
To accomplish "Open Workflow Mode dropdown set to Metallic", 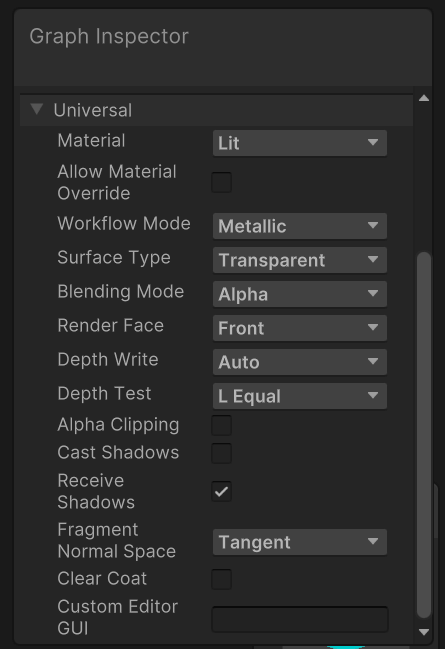I will click(x=300, y=226).
